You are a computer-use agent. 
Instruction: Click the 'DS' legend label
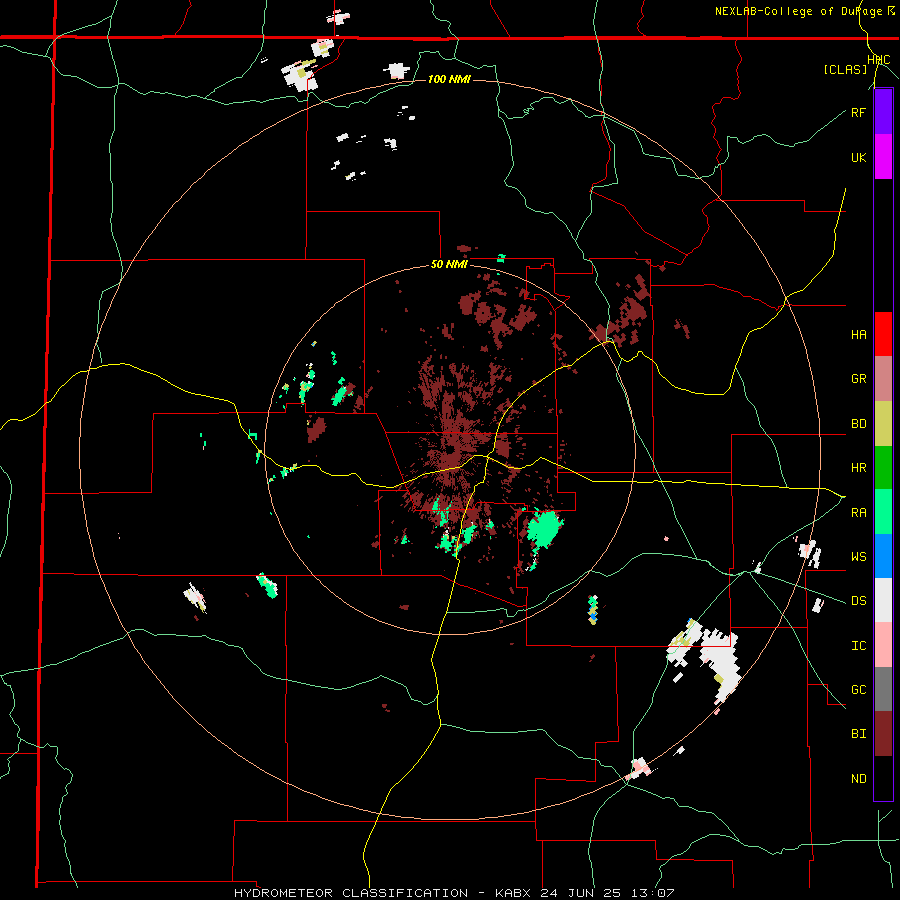tap(858, 601)
